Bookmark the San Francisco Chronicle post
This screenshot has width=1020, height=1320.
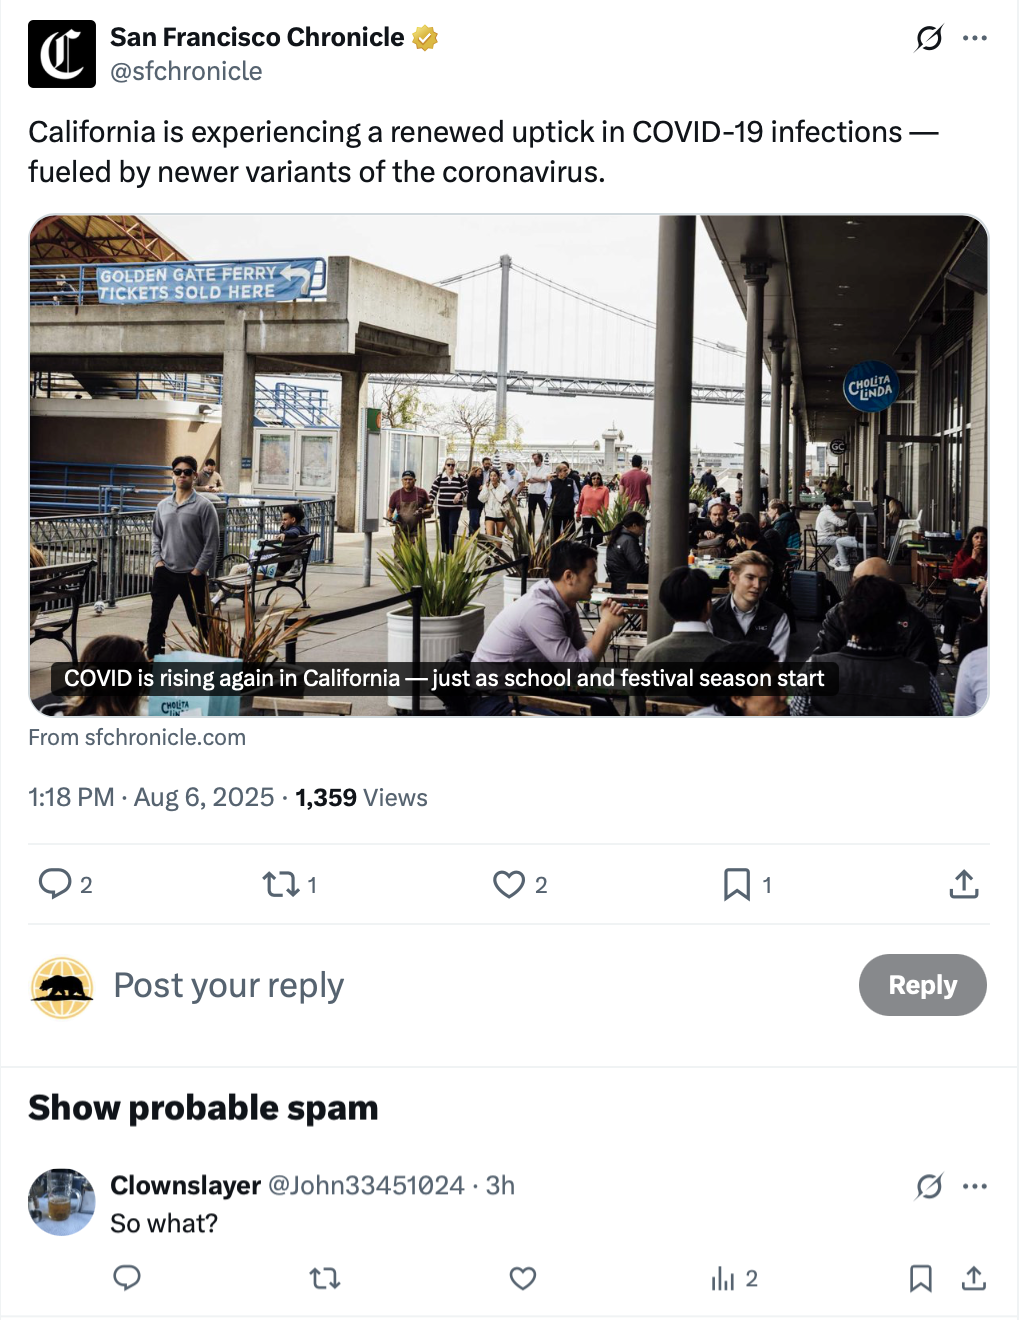(737, 884)
